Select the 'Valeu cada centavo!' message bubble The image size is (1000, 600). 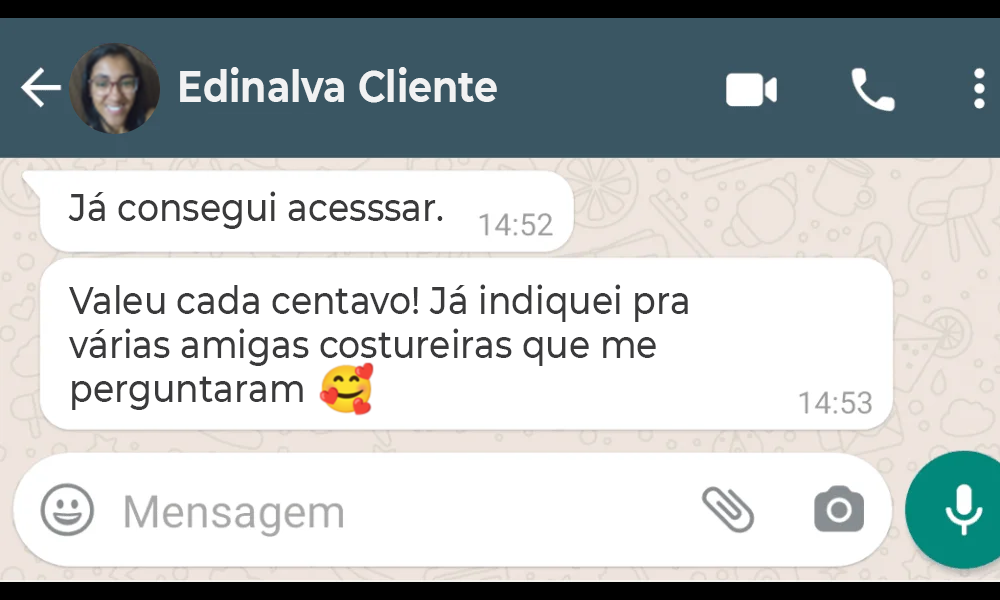pyautogui.click(x=466, y=344)
